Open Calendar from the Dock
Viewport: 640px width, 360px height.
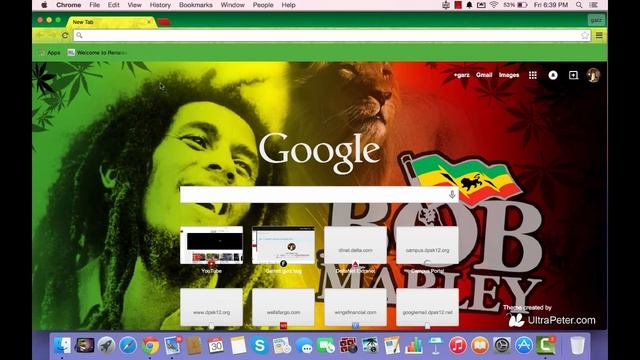(x=216, y=345)
